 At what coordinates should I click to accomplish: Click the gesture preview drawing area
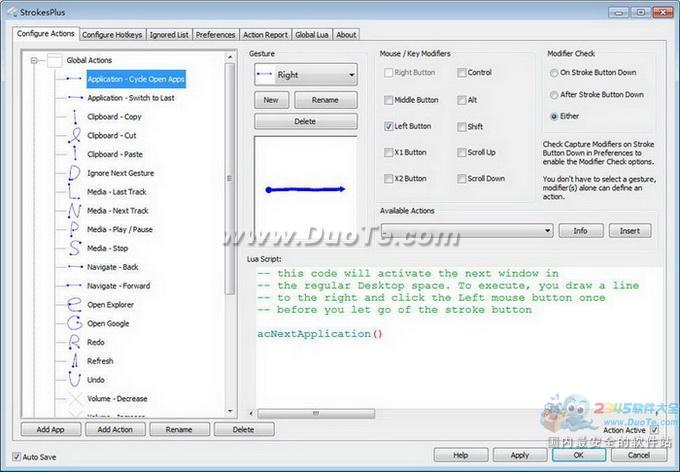(306, 187)
